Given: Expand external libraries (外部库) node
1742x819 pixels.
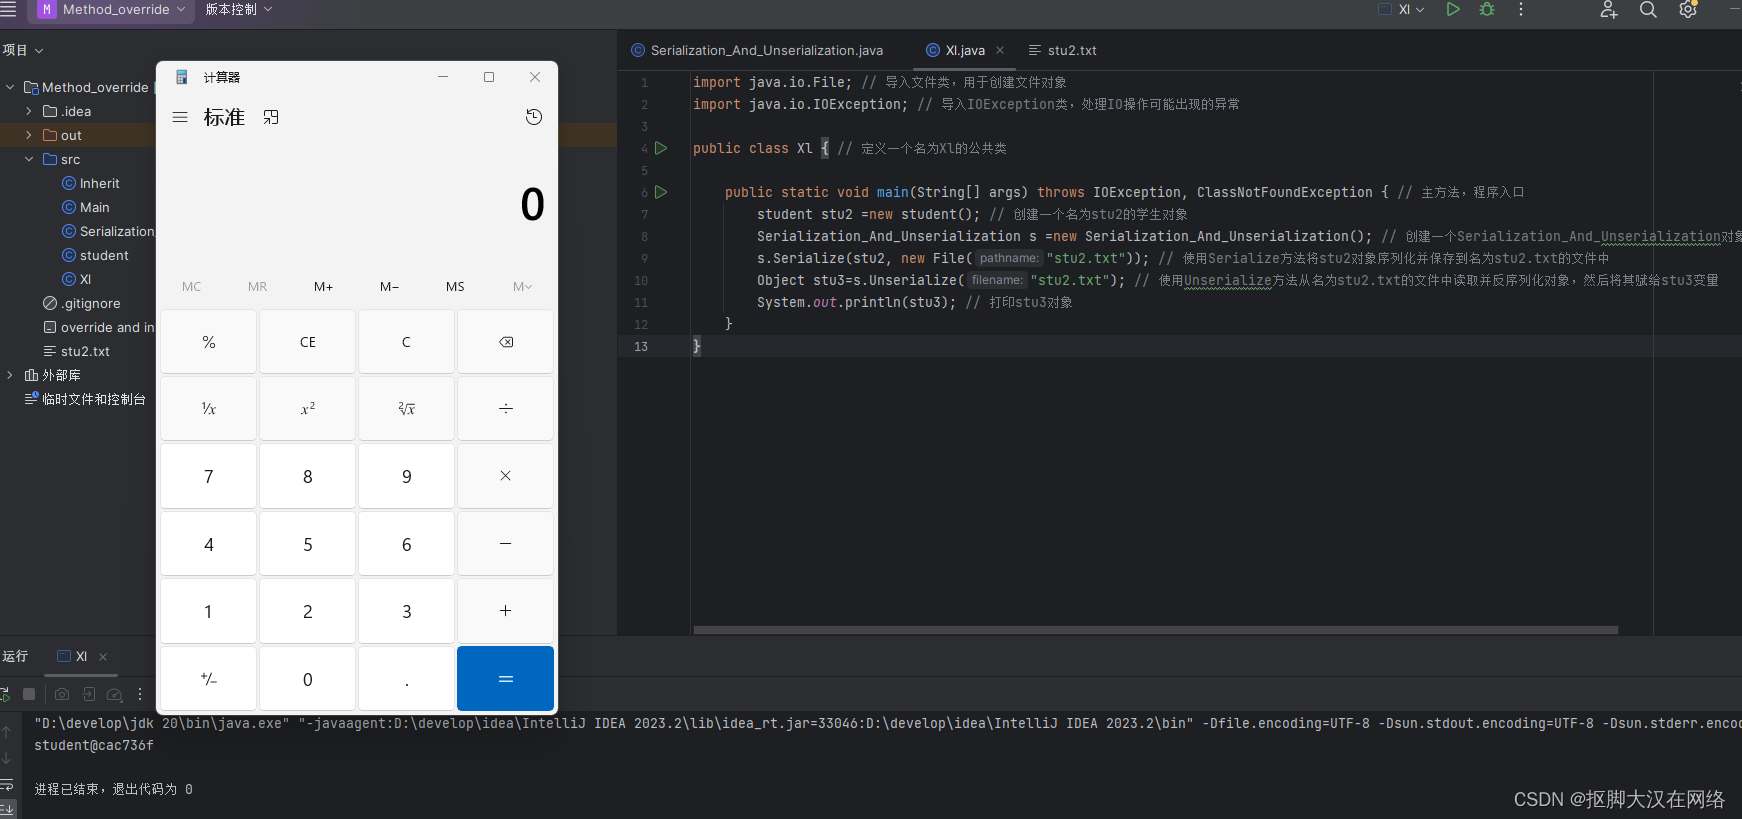Looking at the screenshot, I should click(x=10, y=375).
